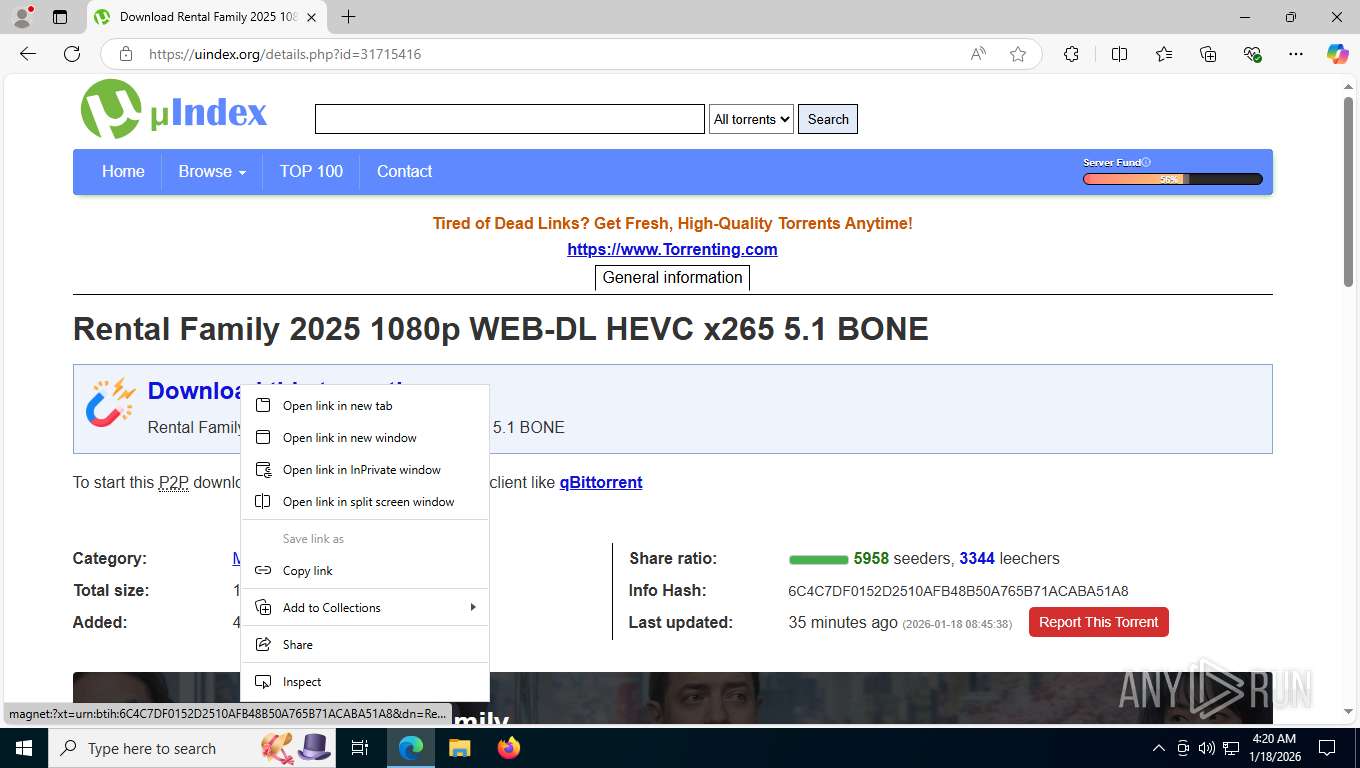Show hidden system tray icons
This screenshot has height=768, width=1360.
point(1159,748)
